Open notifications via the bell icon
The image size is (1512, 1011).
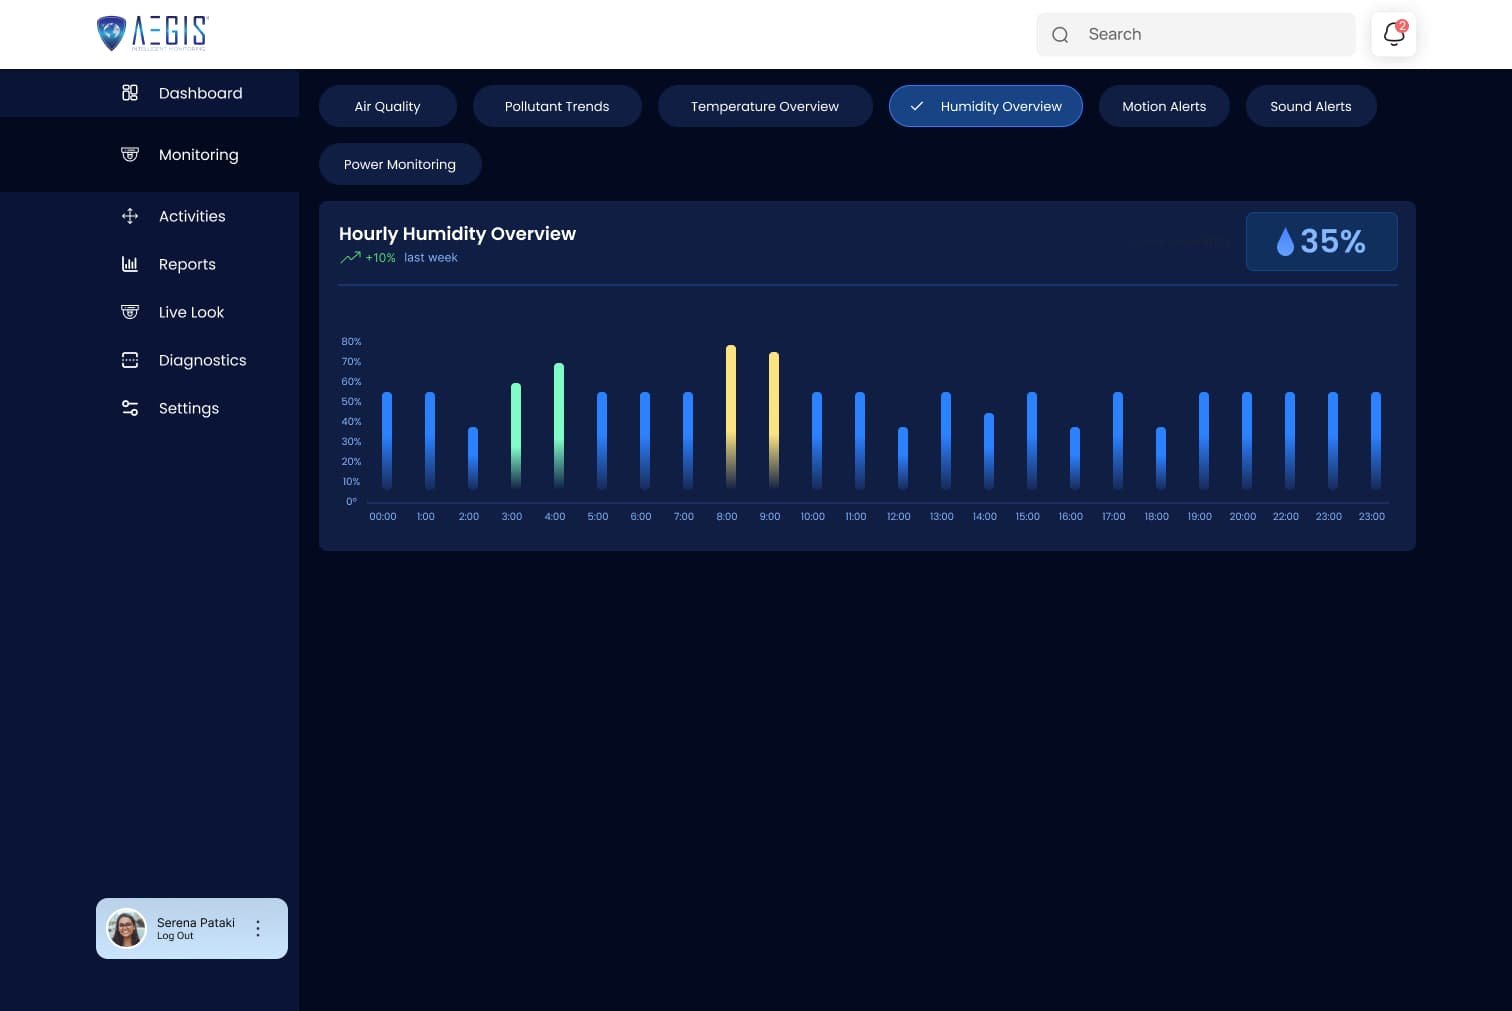click(x=1393, y=35)
